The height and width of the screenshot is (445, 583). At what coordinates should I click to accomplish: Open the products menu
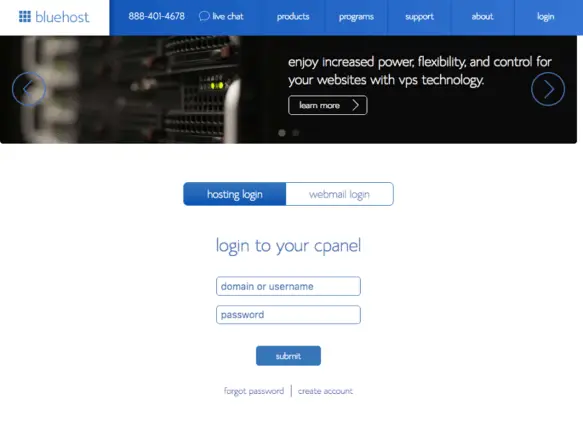pyautogui.click(x=293, y=16)
